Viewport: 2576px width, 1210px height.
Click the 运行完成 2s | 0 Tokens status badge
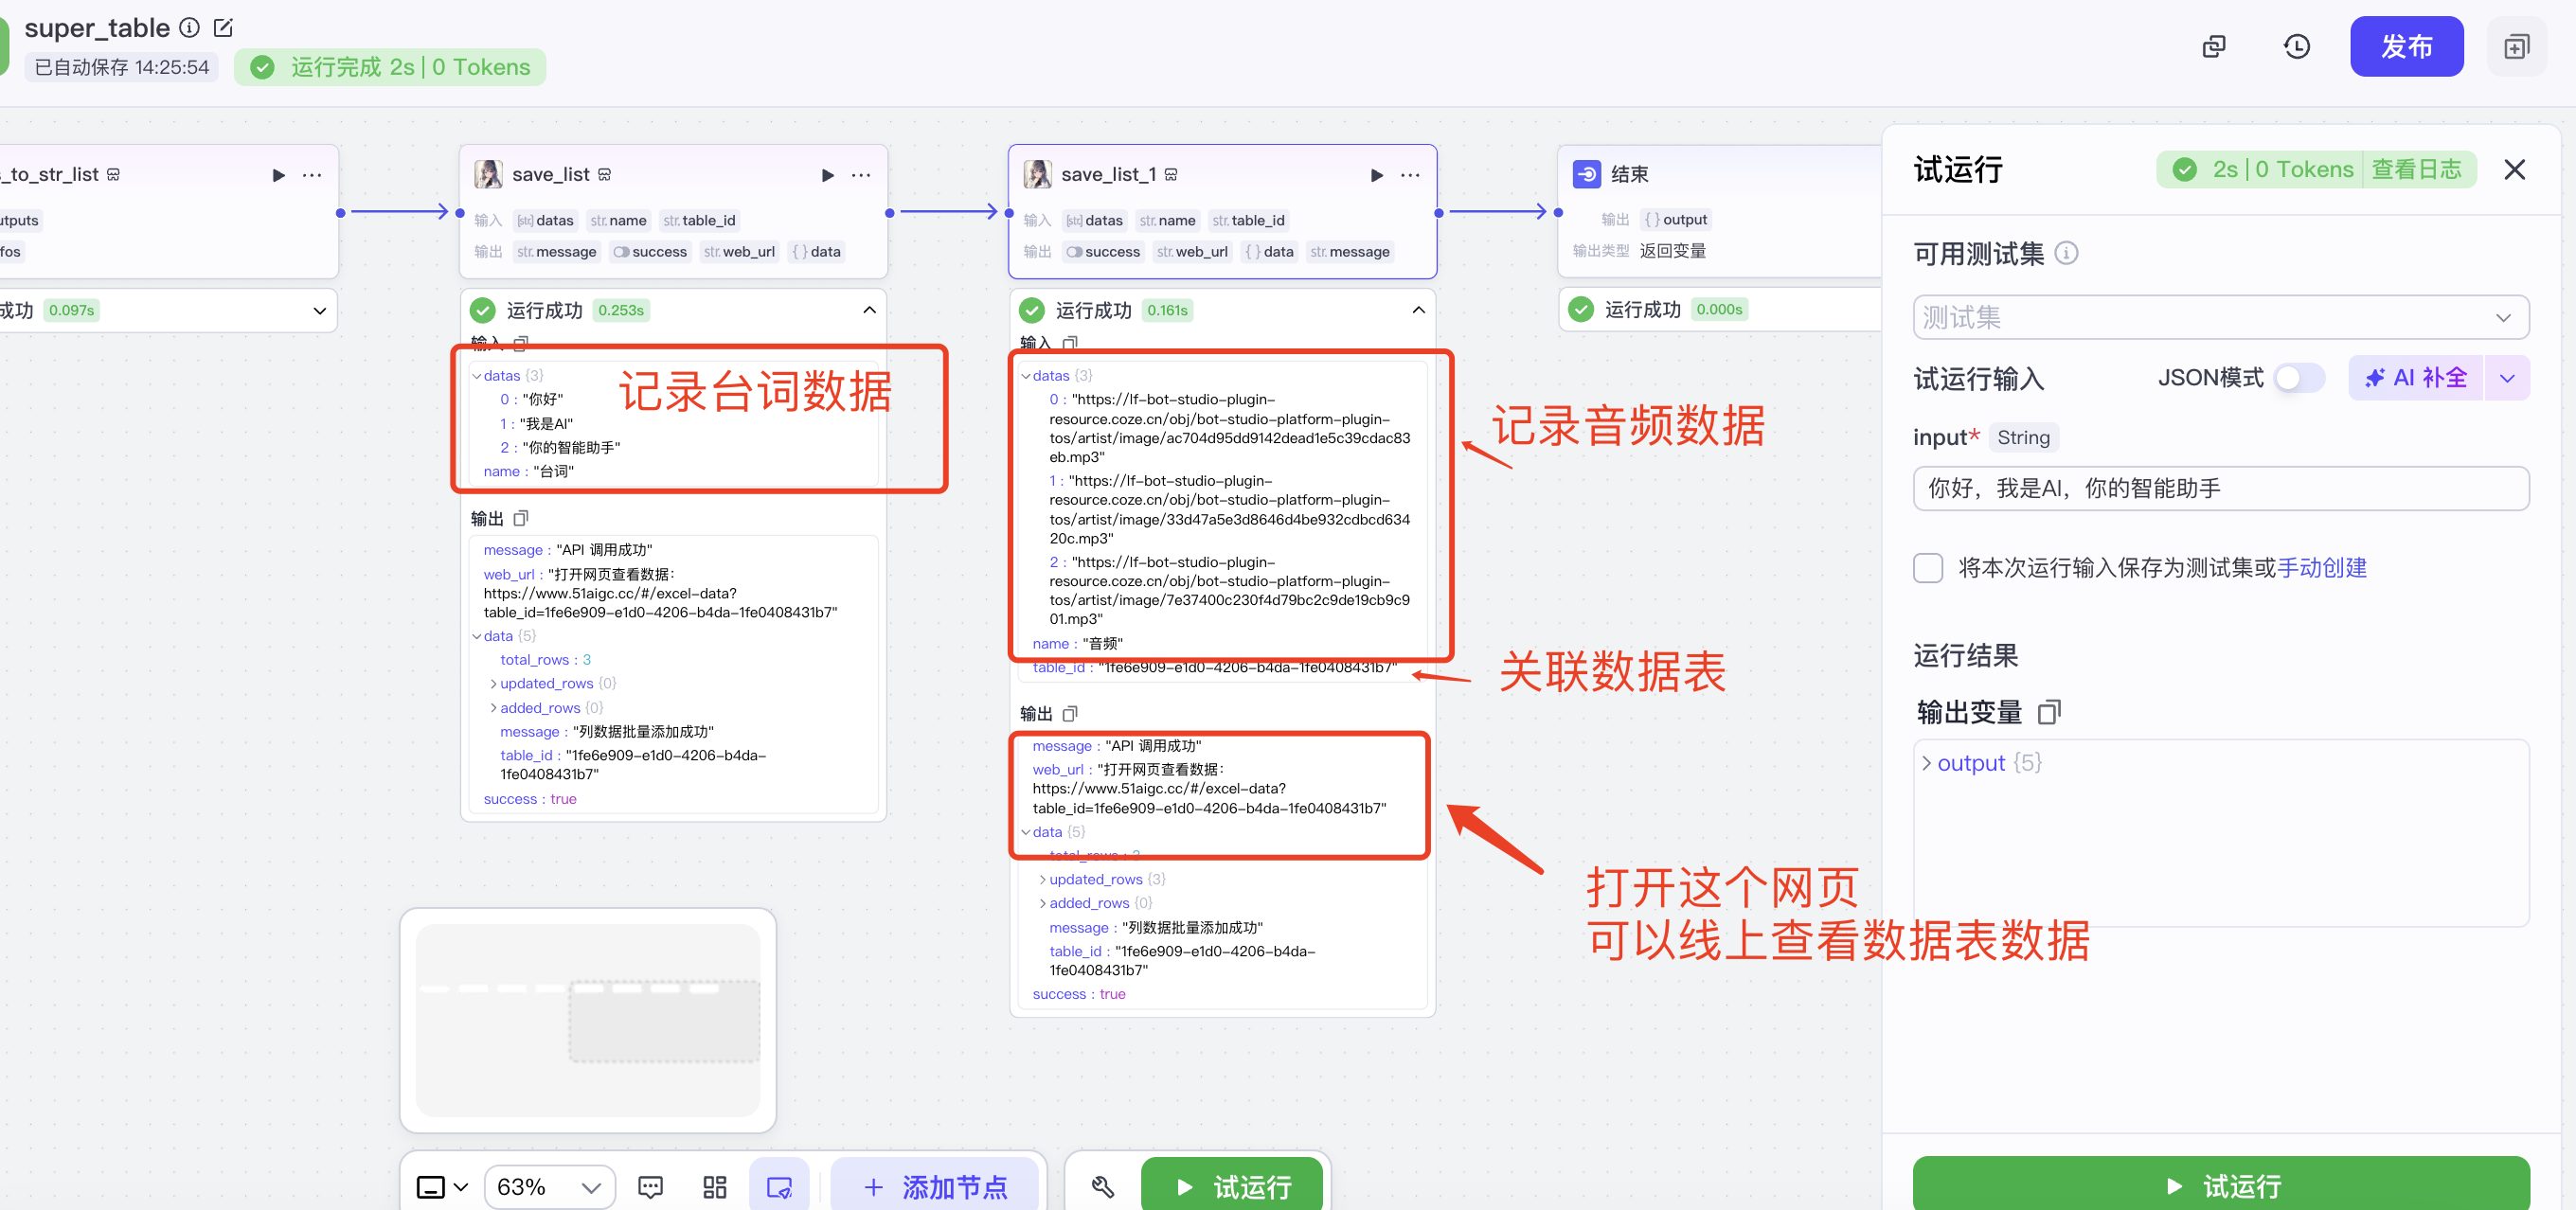[x=390, y=67]
